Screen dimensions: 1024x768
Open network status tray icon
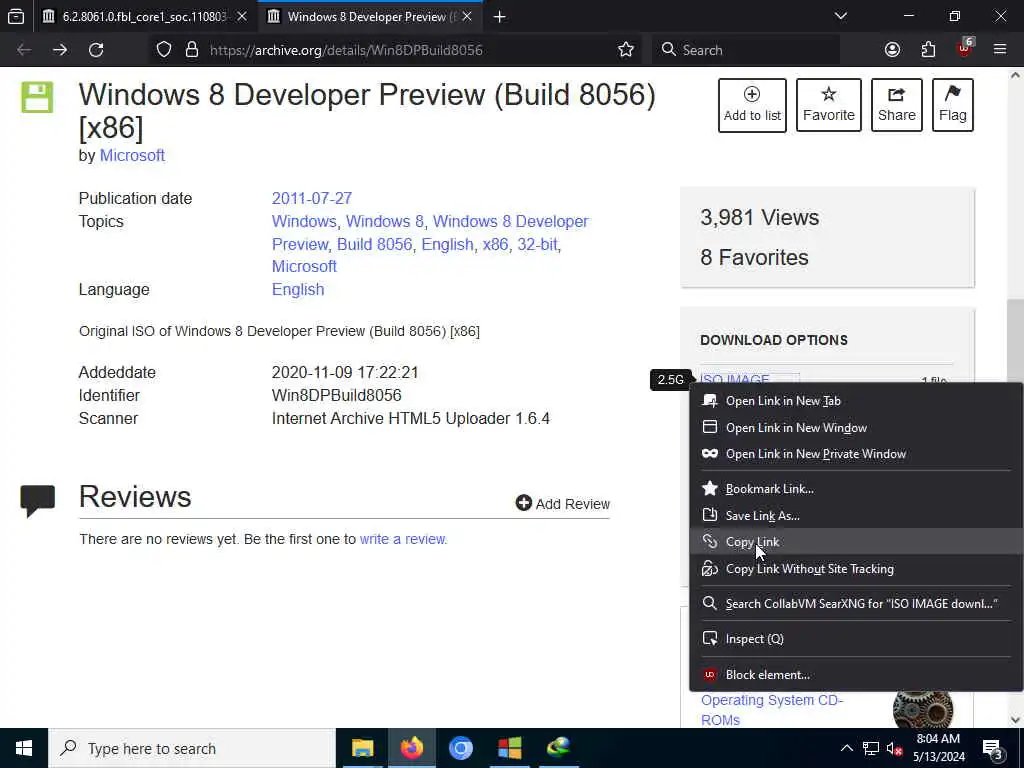[871, 748]
